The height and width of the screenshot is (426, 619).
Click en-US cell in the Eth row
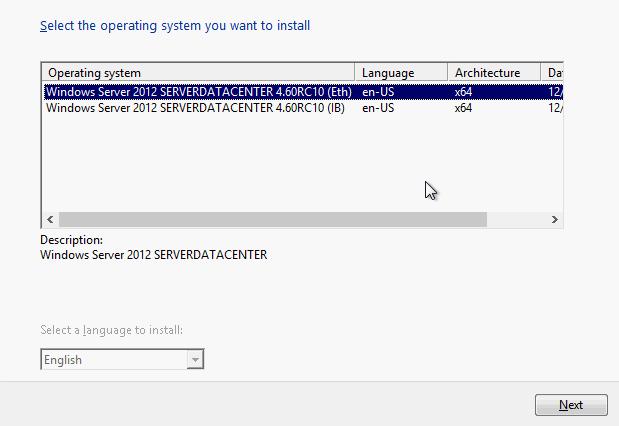tap(378, 92)
